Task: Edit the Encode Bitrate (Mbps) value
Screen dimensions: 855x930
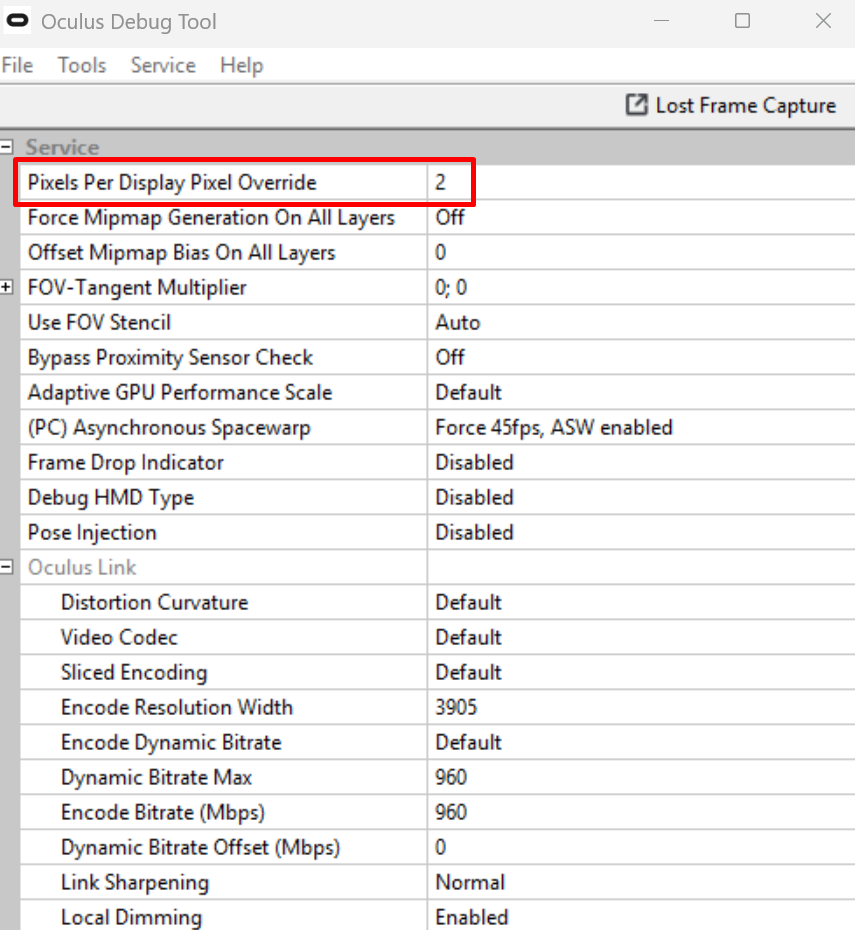Action: point(640,812)
